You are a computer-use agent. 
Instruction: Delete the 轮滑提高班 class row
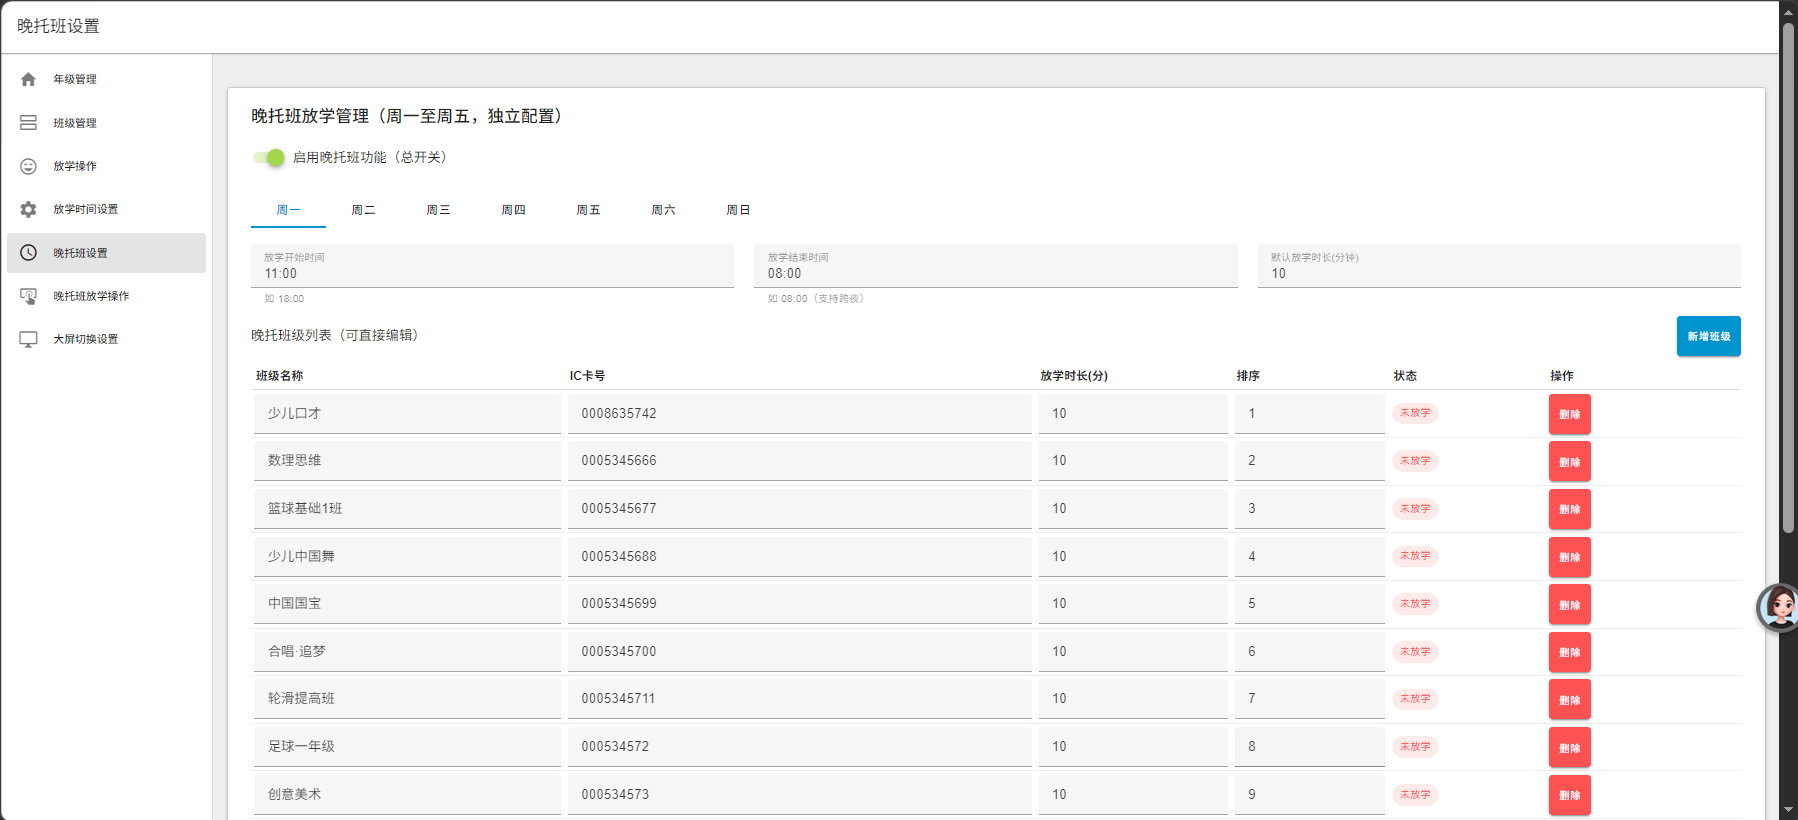pyautogui.click(x=1569, y=700)
